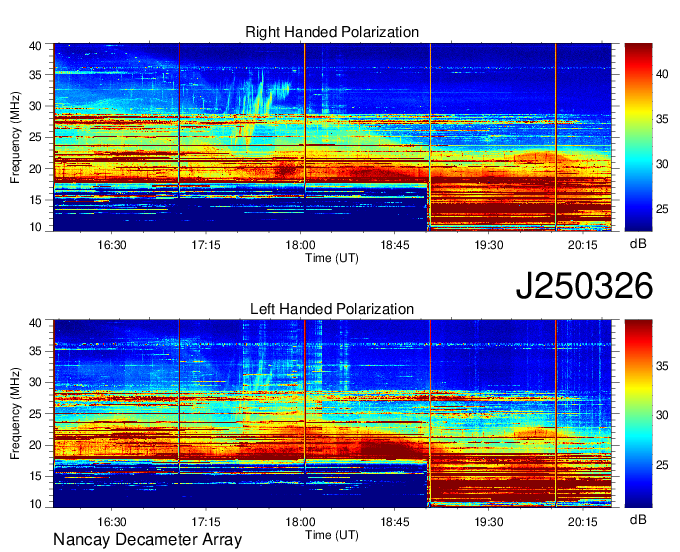Click 17:15 tick on bottom plot
Screen dimensions: 680x552
(206, 522)
